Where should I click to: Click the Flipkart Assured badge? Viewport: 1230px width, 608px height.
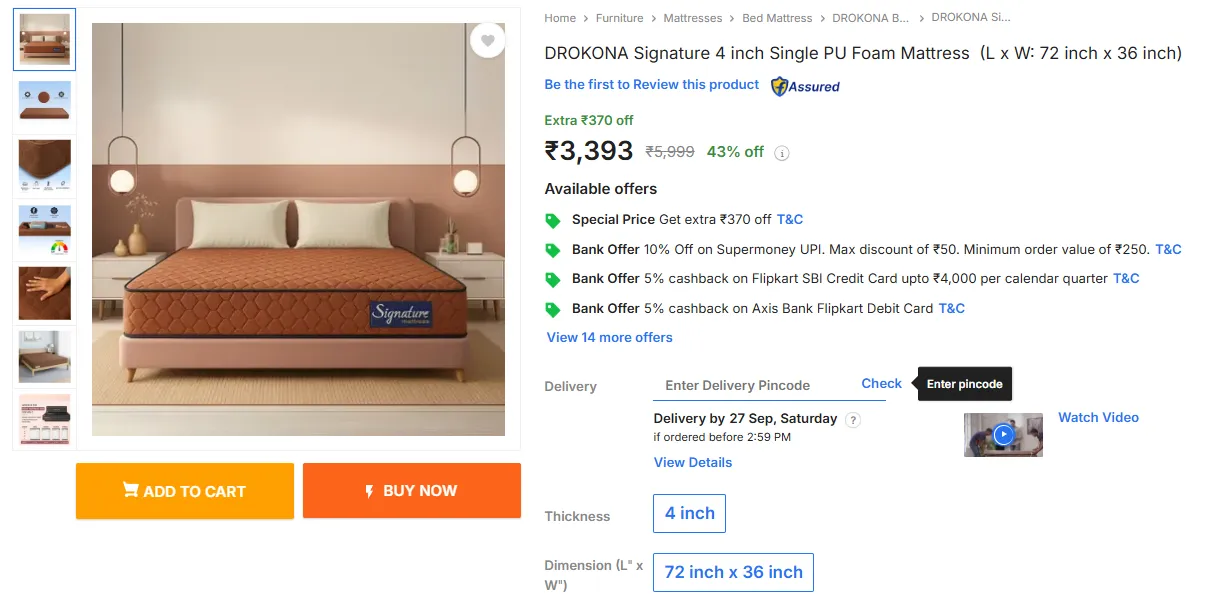(x=805, y=87)
